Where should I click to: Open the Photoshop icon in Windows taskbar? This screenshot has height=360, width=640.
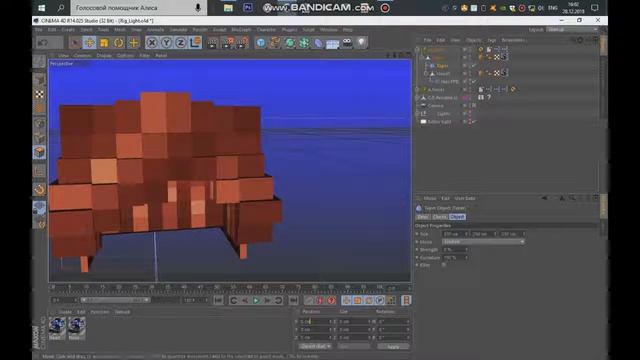(247, 8)
